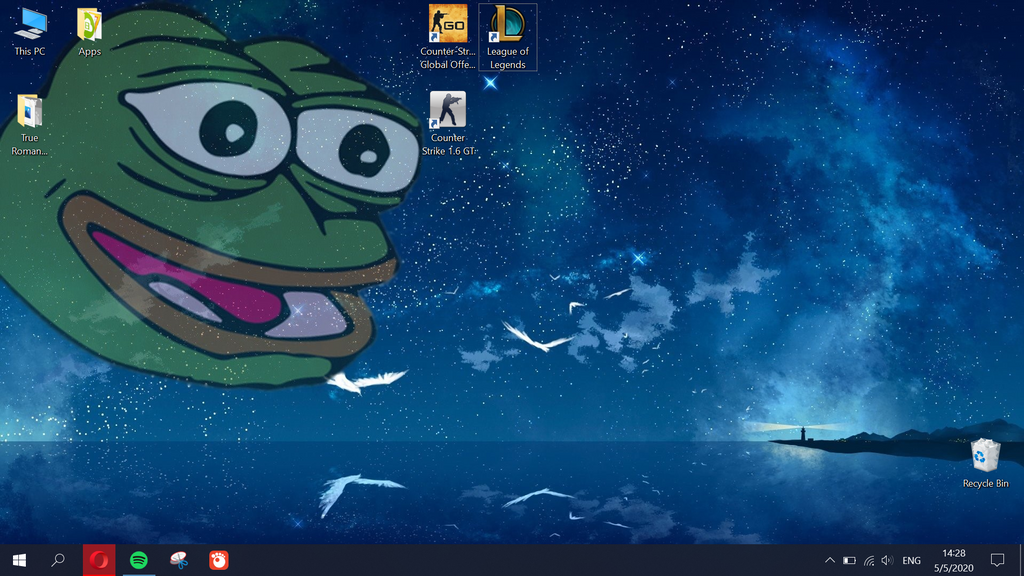
Task: Open the Snipping tool taskbar icon
Action: tap(179, 560)
